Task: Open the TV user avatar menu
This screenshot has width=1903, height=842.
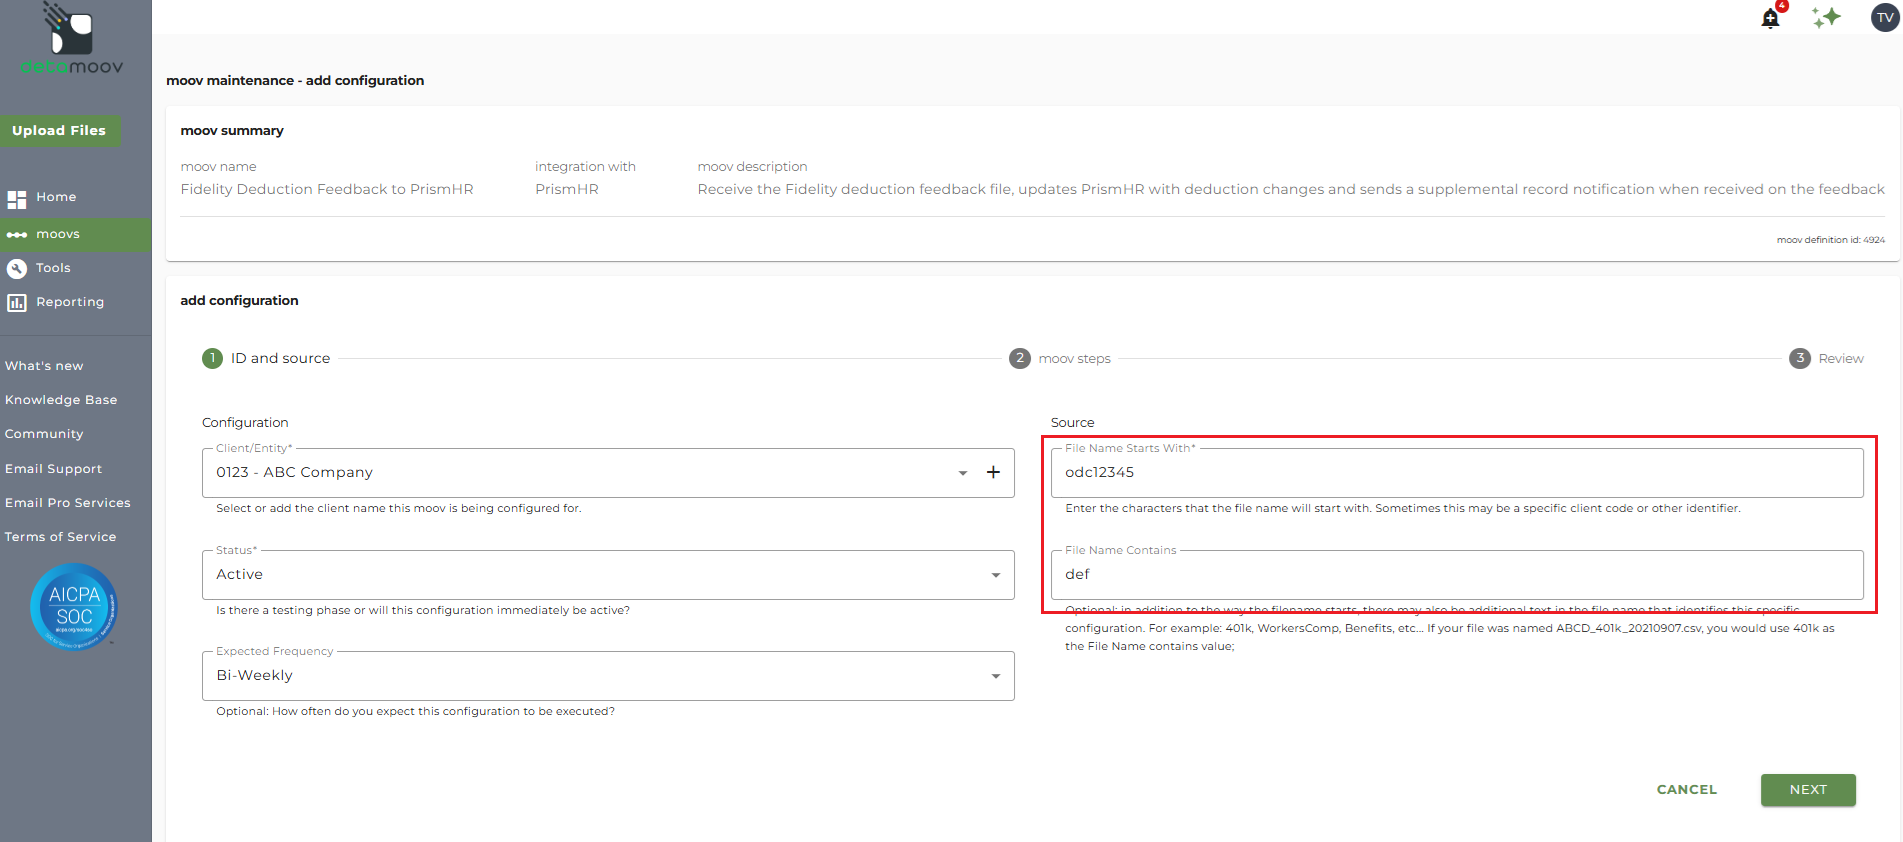Action: [x=1885, y=17]
